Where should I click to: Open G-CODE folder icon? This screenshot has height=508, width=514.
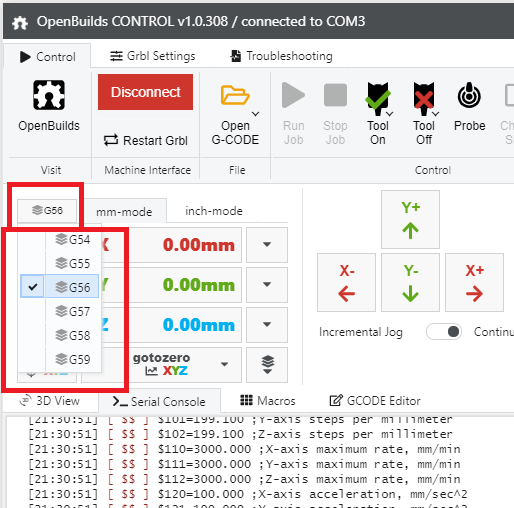click(x=235, y=95)
